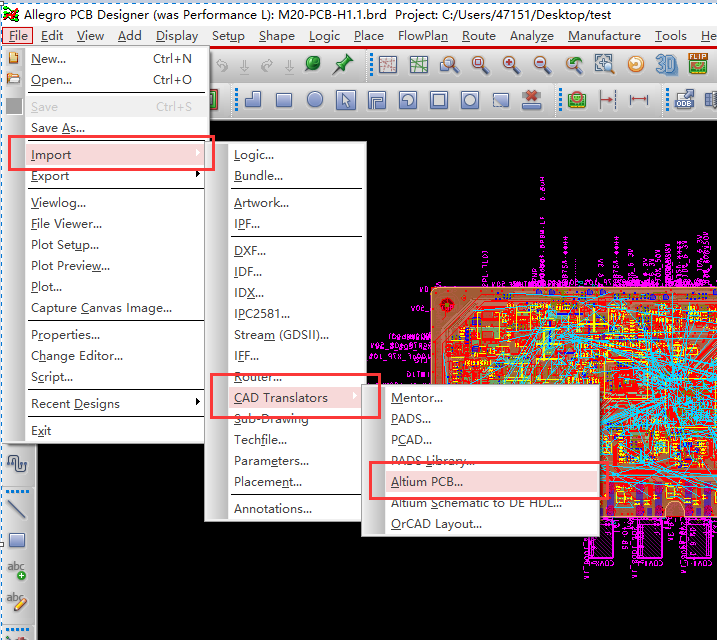Screen dimensions: 717x640
Task: Click Viewlog... in File menu
Action: [115, 203]
